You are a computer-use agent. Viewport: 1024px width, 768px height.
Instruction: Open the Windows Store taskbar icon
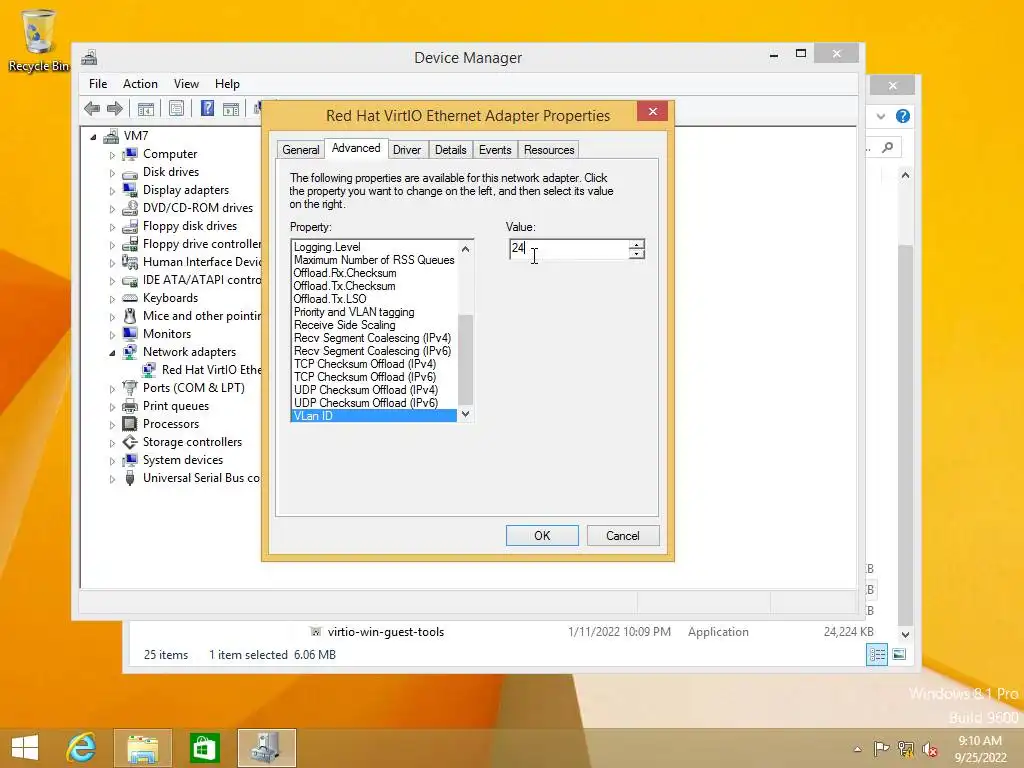(x=204, y=748)
